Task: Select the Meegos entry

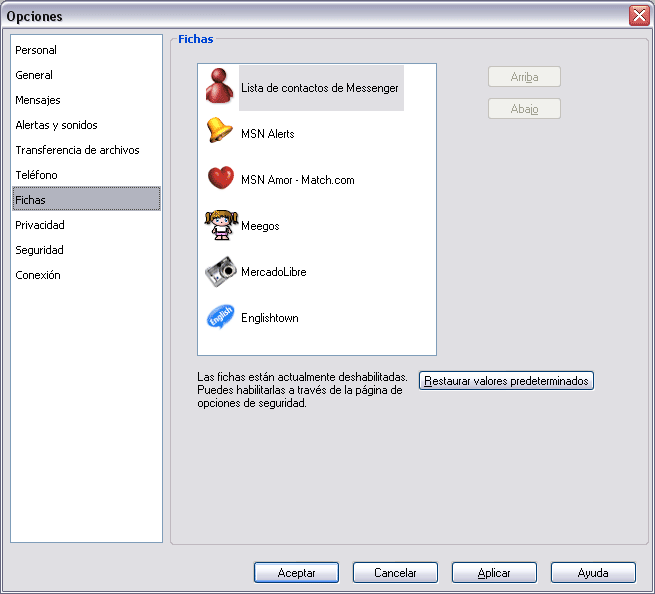Action: point(260,226)
